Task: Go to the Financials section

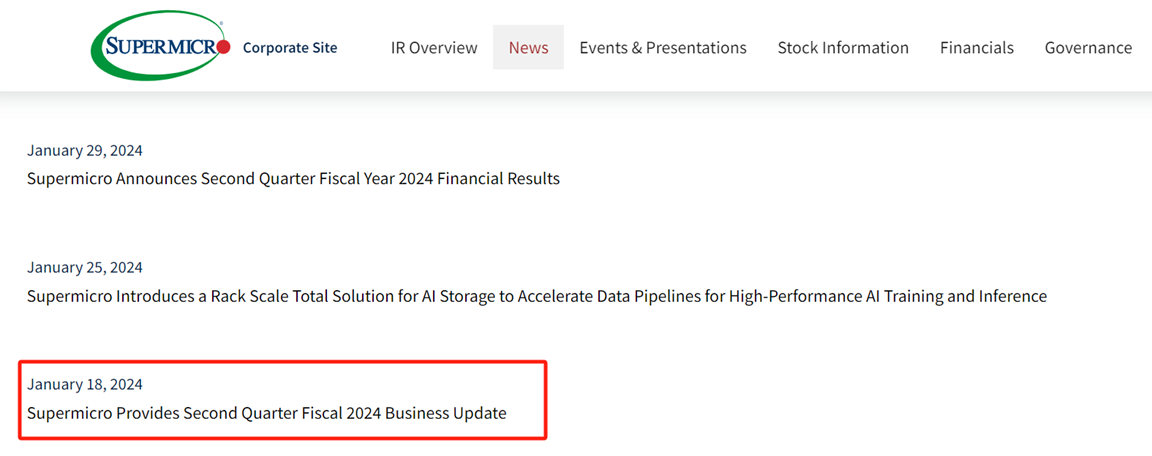Action: (x=976, y=48)
